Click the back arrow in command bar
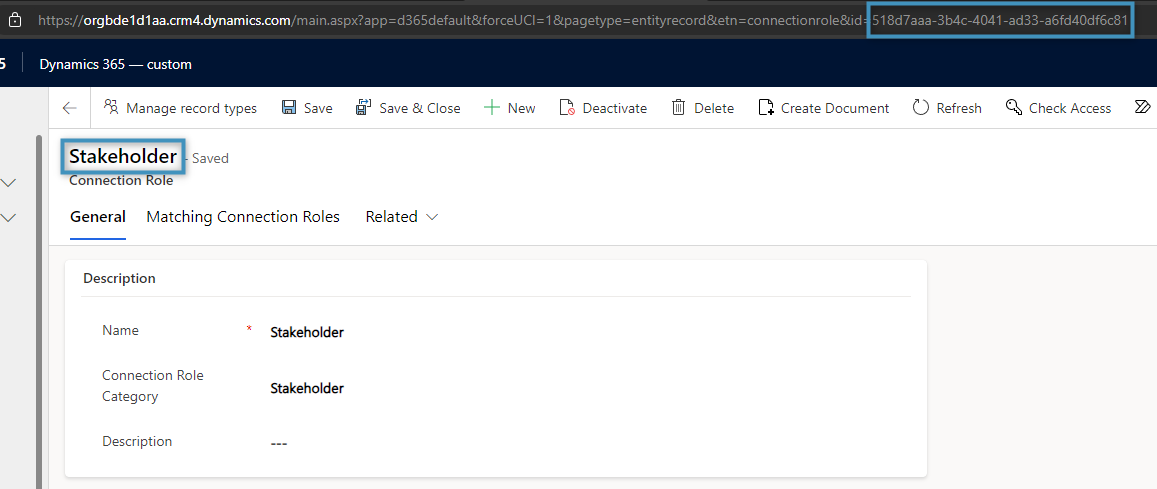 69,108
